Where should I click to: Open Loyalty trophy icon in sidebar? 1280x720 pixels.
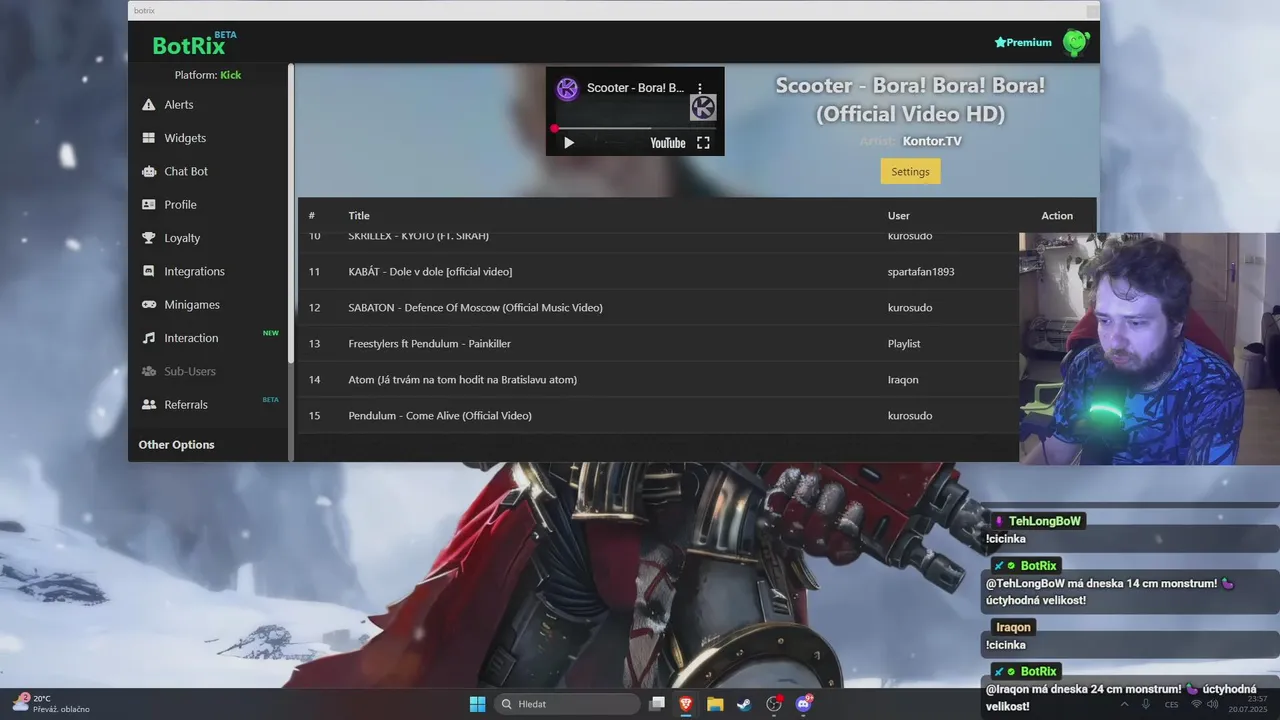[149, 238]
